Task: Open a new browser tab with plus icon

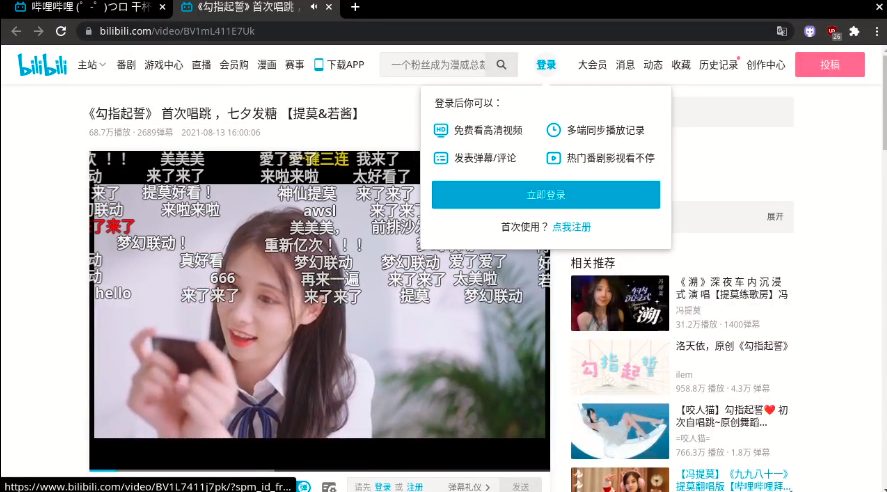Action: (x=355, y=7)
